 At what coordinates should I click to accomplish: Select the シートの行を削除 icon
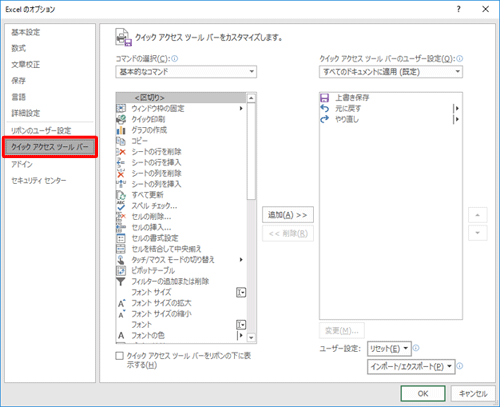[x=121, y=152]
